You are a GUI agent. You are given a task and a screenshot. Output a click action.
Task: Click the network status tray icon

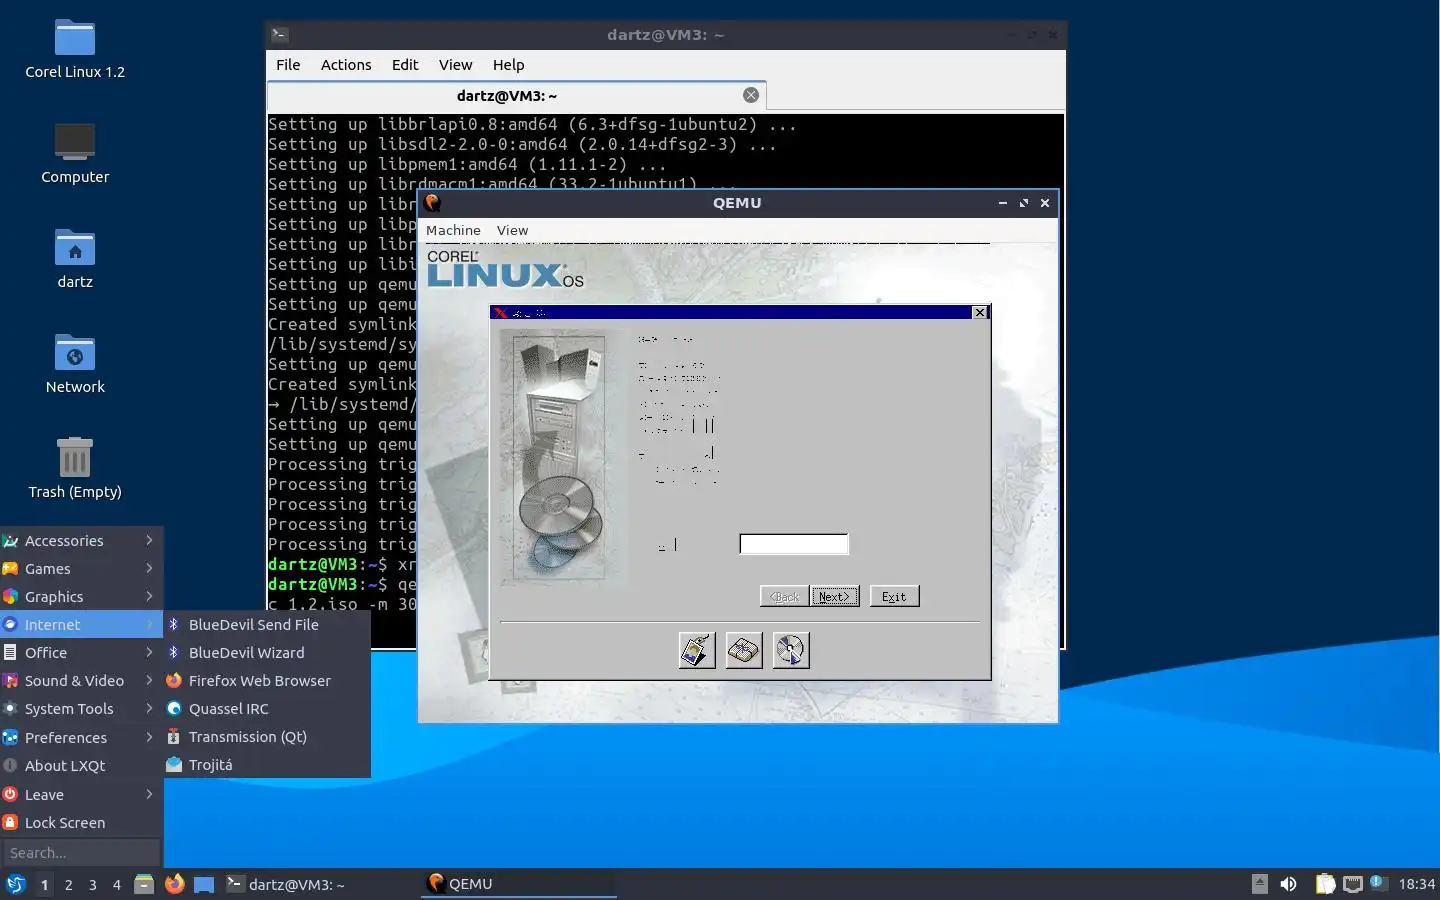[x=1353, y=884]
